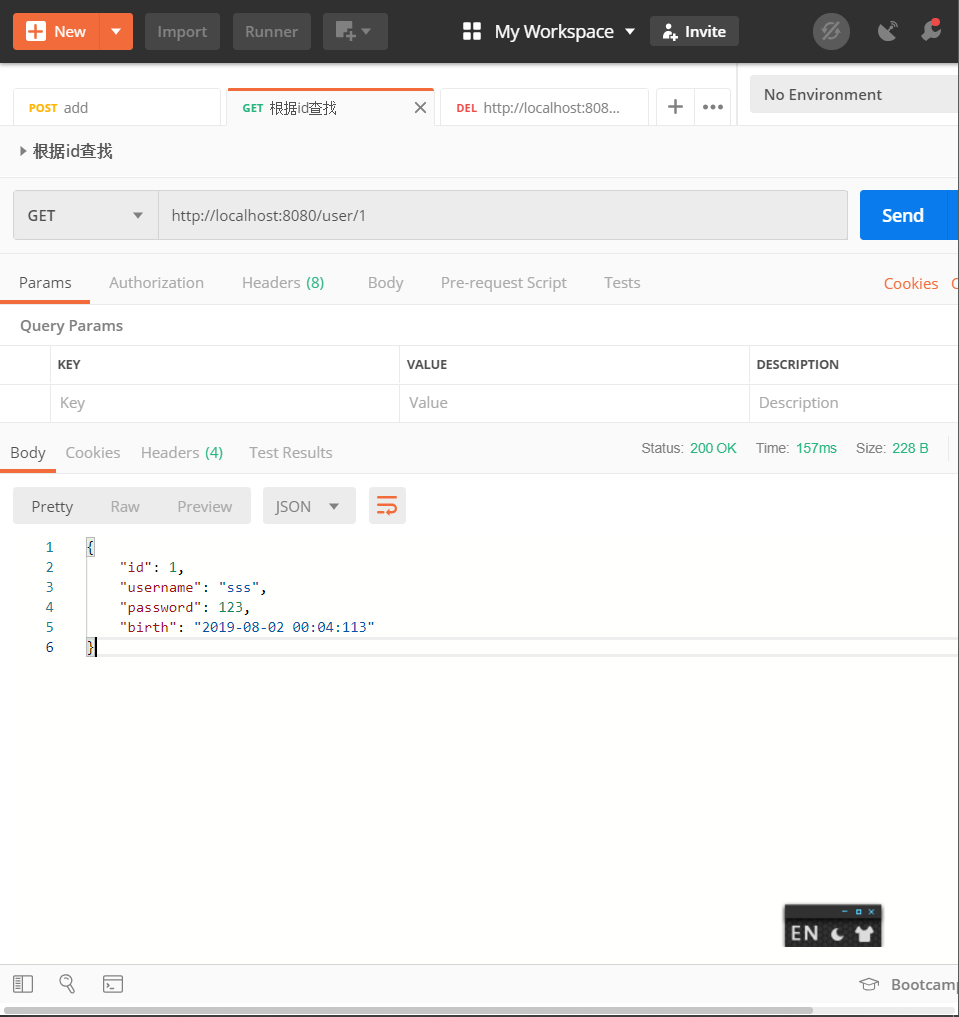Open the Cookies link
The width and height of the screenshot is (959, 1017).
[x=910, y=283]
